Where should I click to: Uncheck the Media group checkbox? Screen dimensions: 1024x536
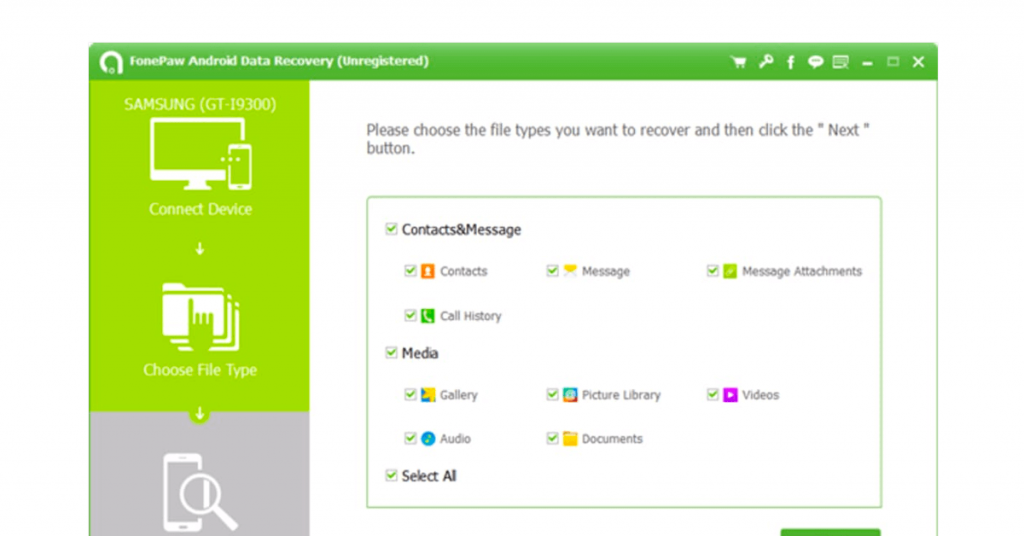[391, 353]
